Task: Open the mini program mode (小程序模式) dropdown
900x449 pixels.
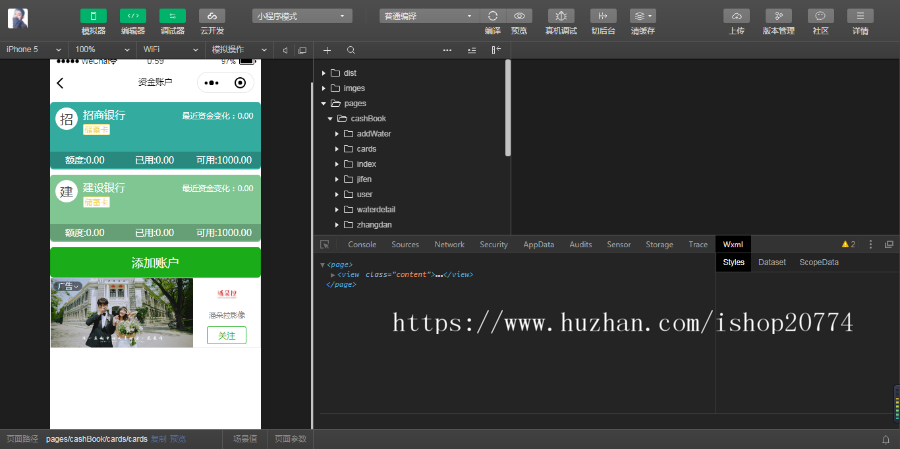Action: pos(302,16)
